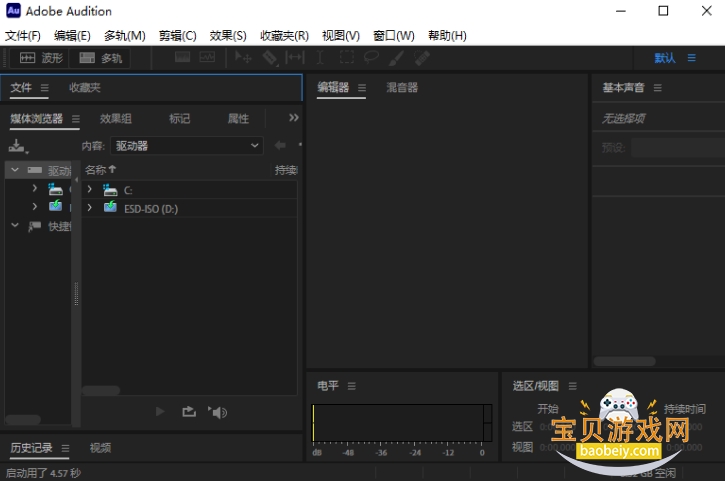
Task: Click the import shortcut icon in media browser
Action: pos(18,146)
